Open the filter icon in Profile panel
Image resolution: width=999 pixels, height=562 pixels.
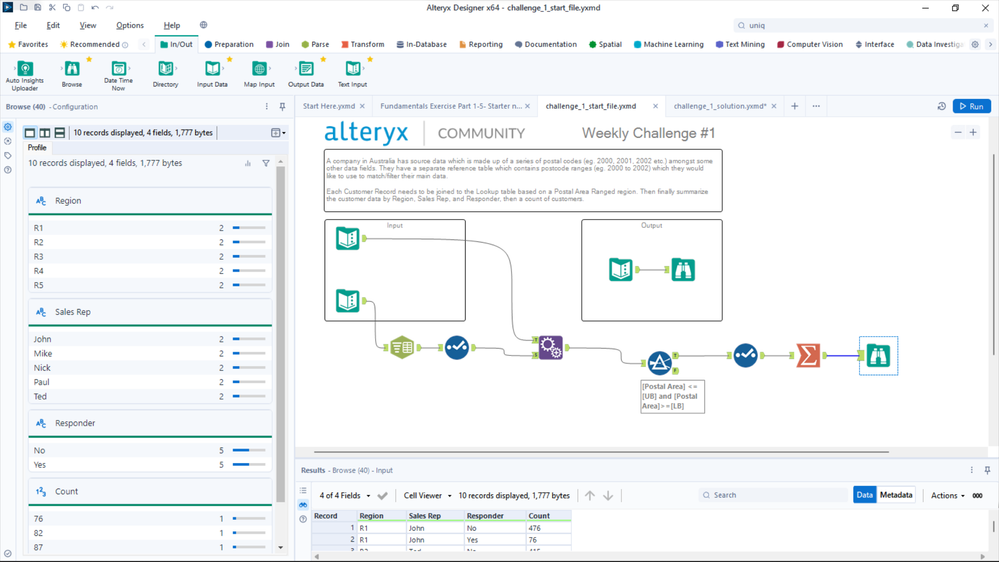[x=266, y=163]
